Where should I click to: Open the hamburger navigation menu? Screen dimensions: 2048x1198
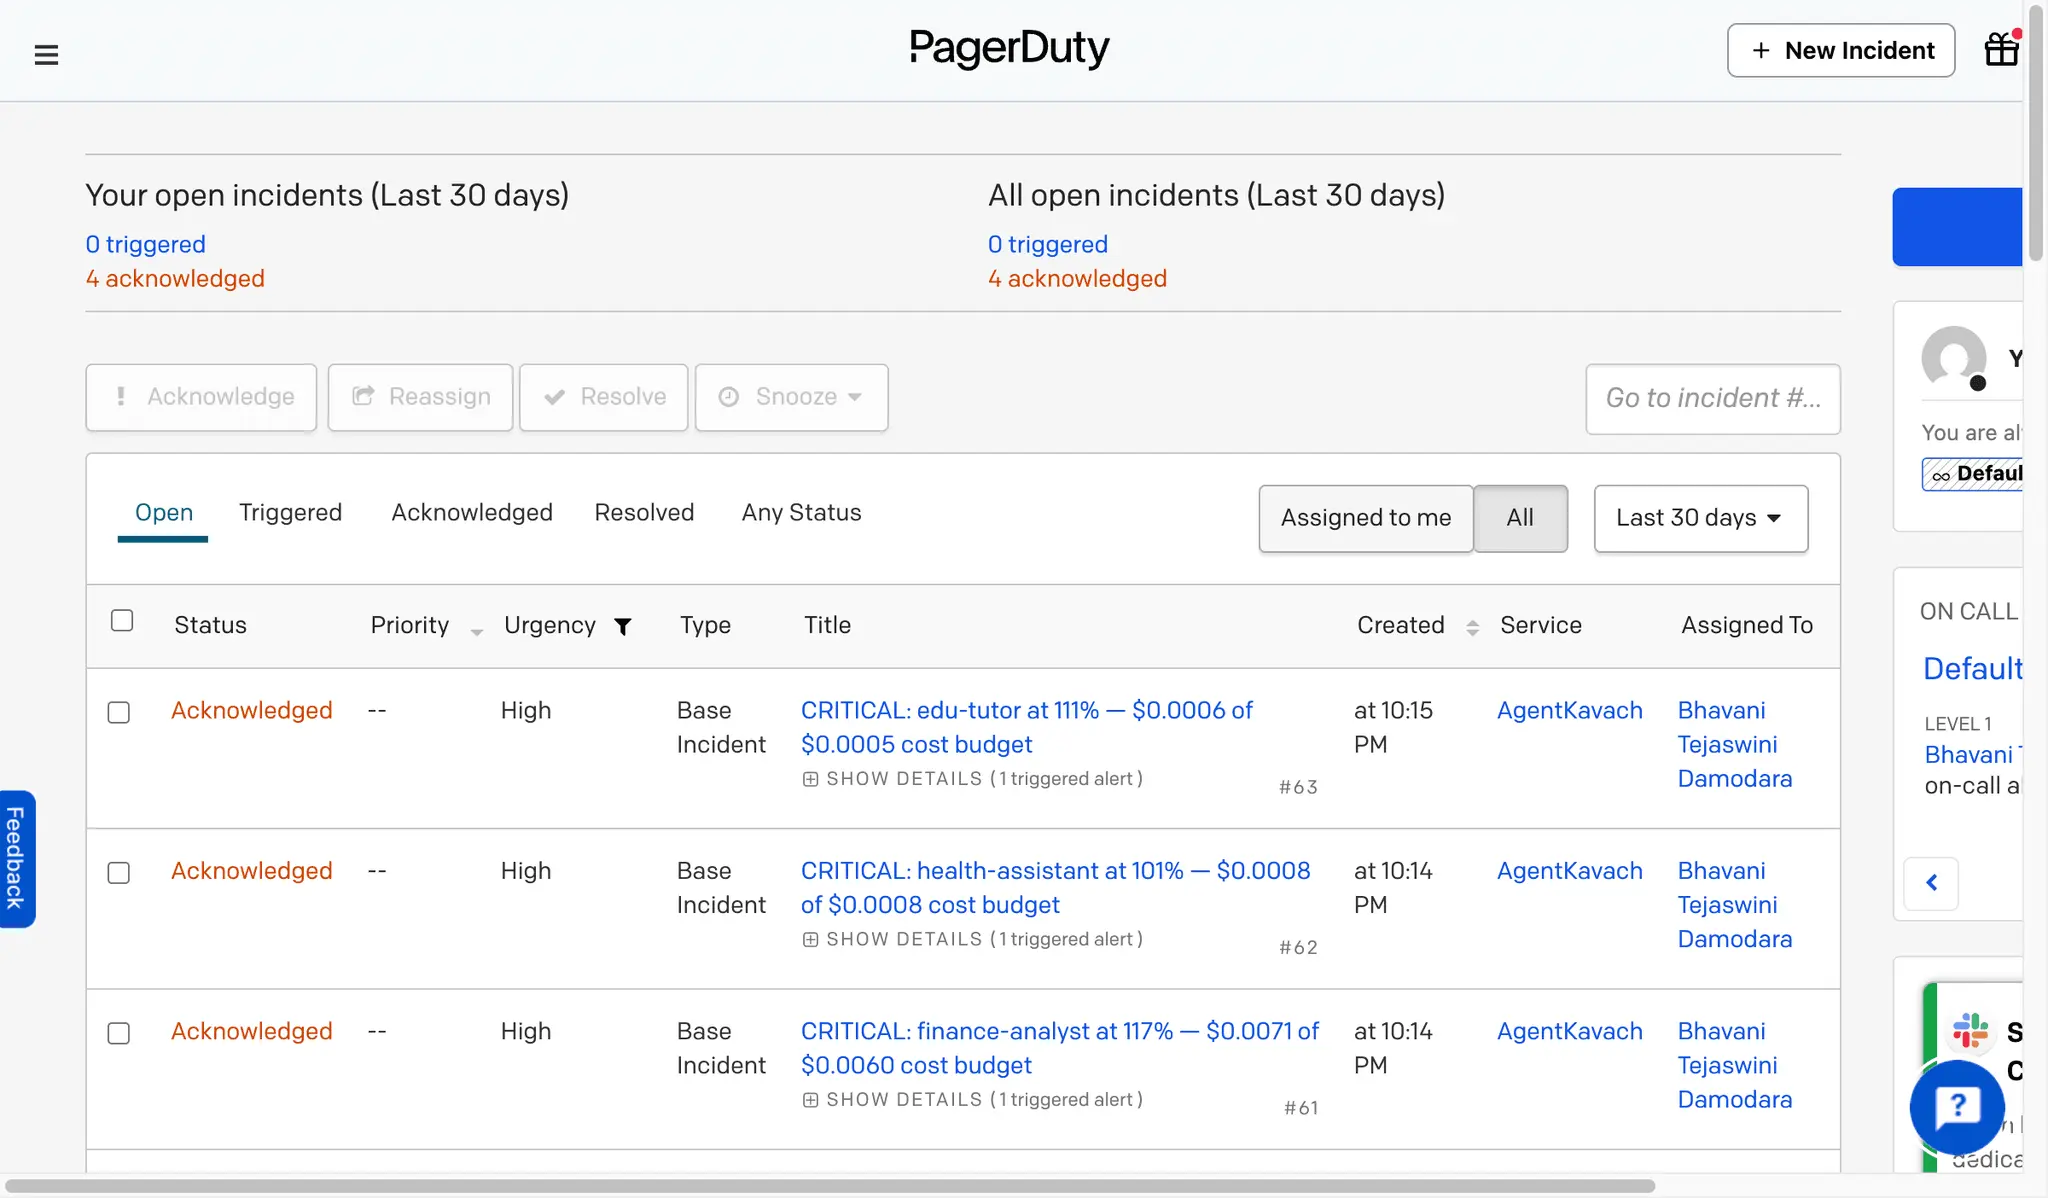coord(46,54)
